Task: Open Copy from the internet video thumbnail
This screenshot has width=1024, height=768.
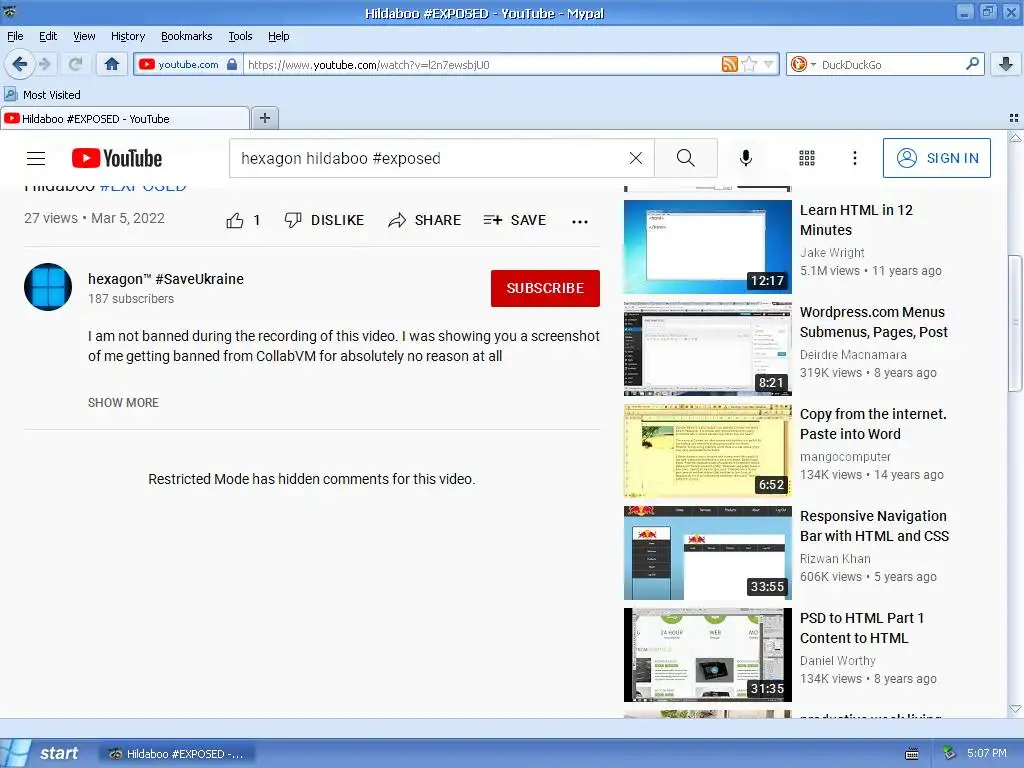Action: [x=708, y=451]
